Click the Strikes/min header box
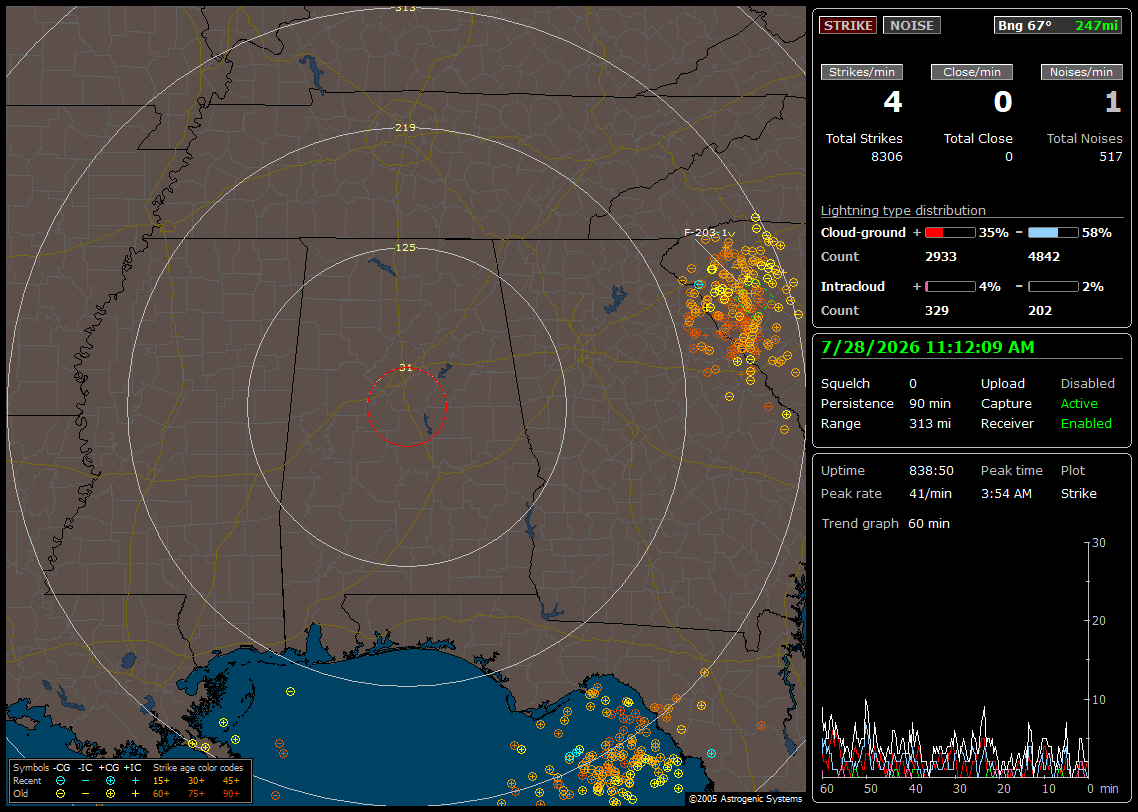The width and height of the screenshot is (1138, 812). click(x=861, y=72)
